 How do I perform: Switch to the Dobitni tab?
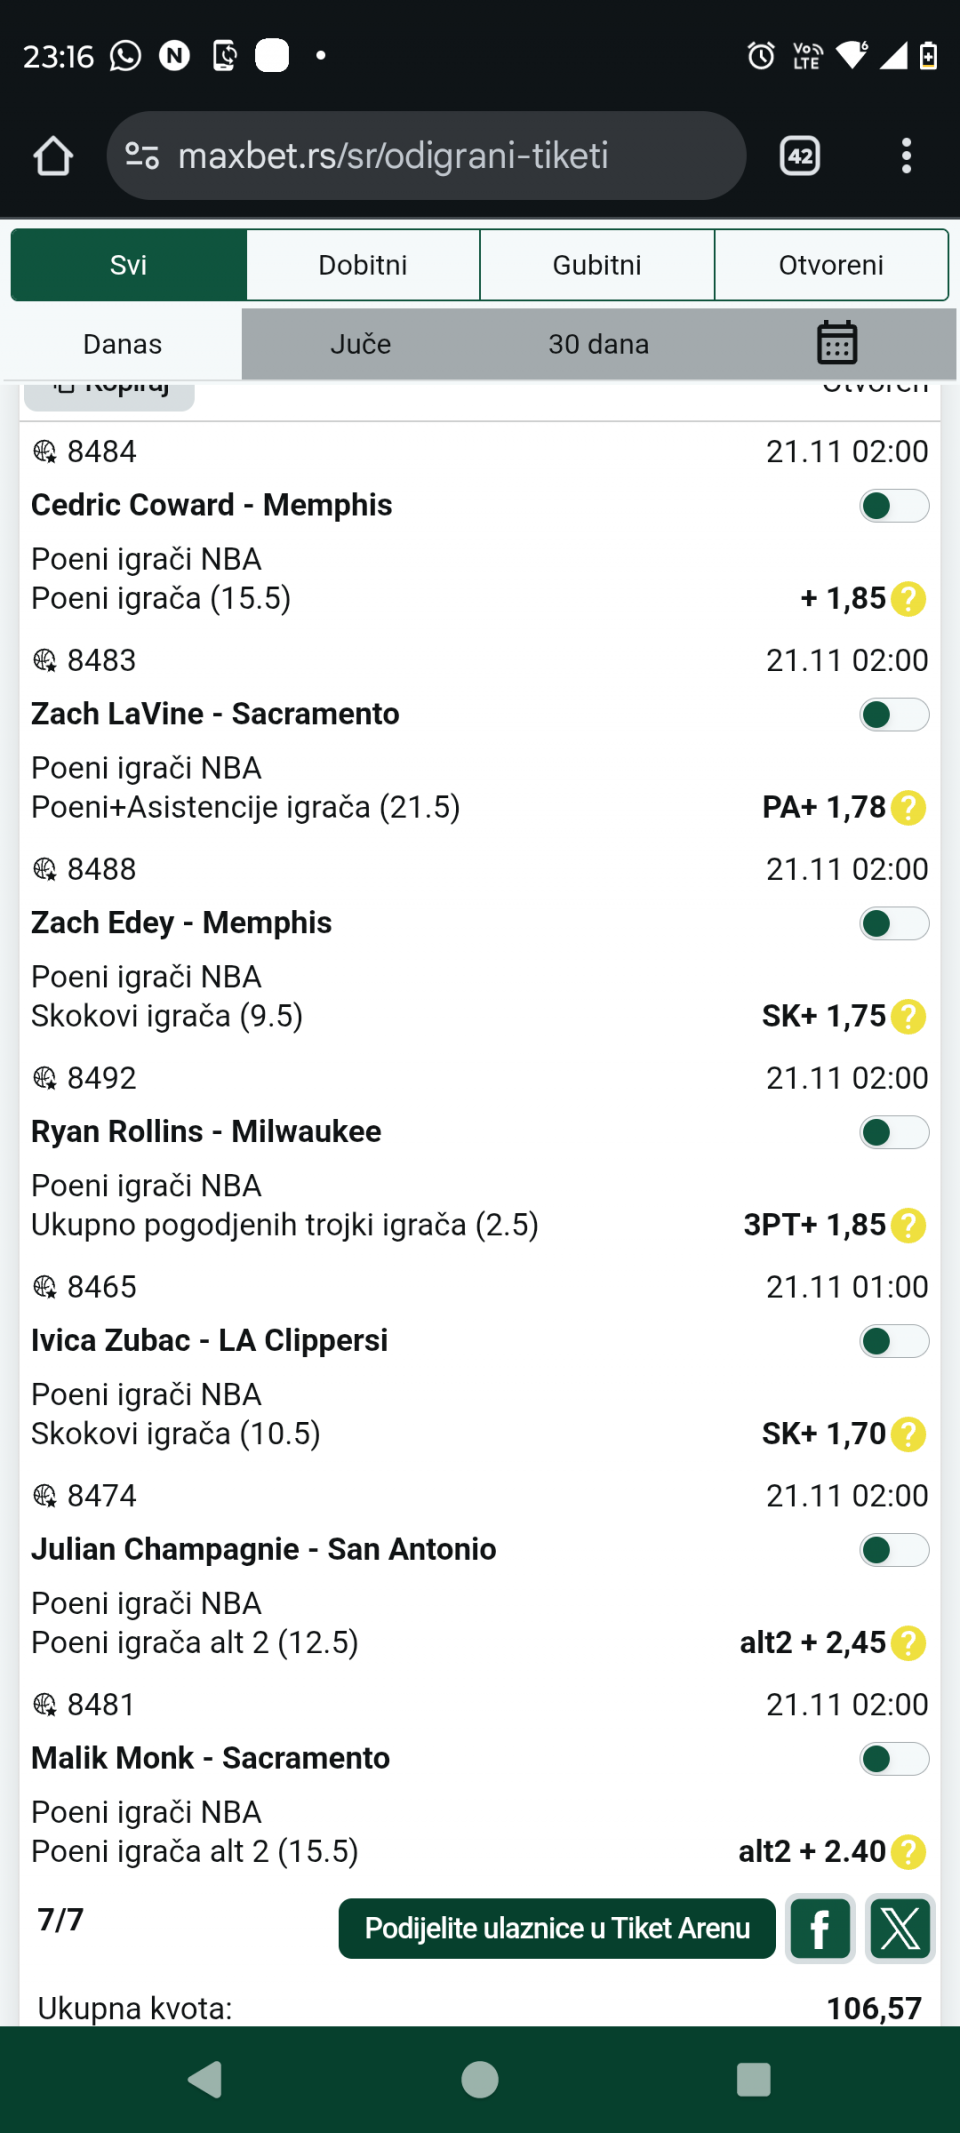363,265
